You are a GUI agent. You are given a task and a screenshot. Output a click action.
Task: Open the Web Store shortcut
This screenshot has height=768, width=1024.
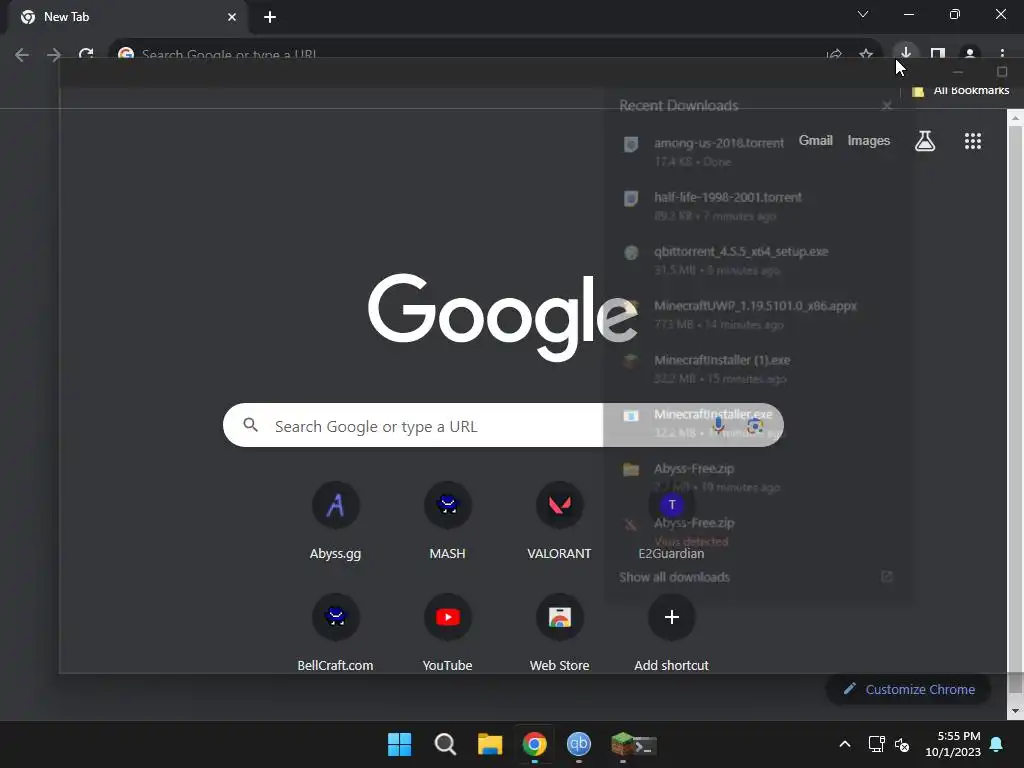tap(560, 633)
